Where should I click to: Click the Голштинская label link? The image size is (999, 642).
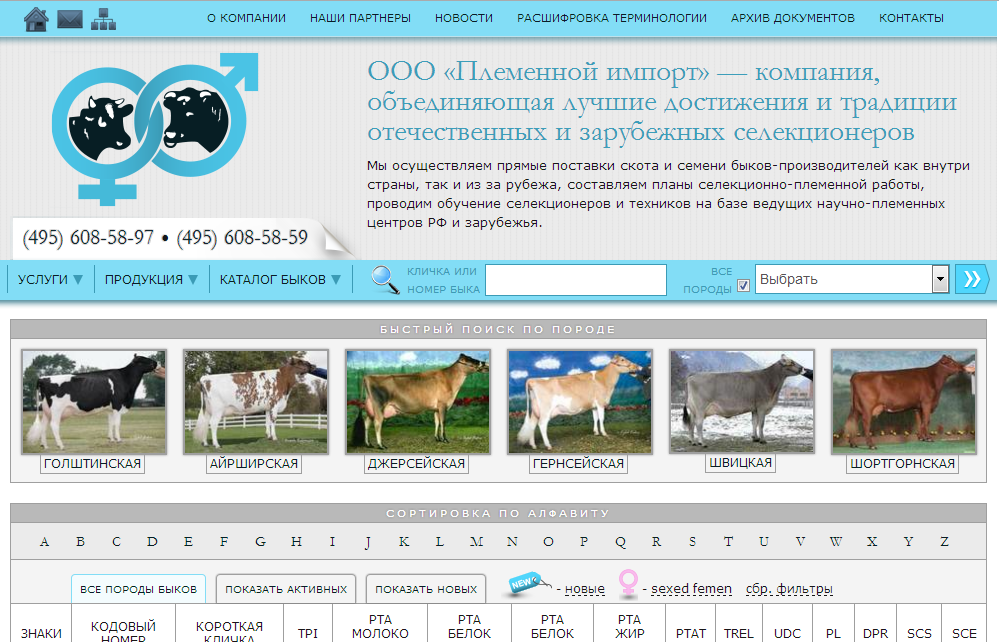coord(92,464)
